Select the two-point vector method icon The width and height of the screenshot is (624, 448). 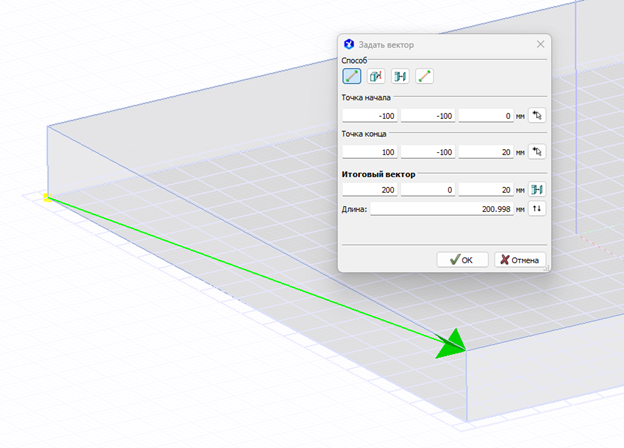[351, 76]
